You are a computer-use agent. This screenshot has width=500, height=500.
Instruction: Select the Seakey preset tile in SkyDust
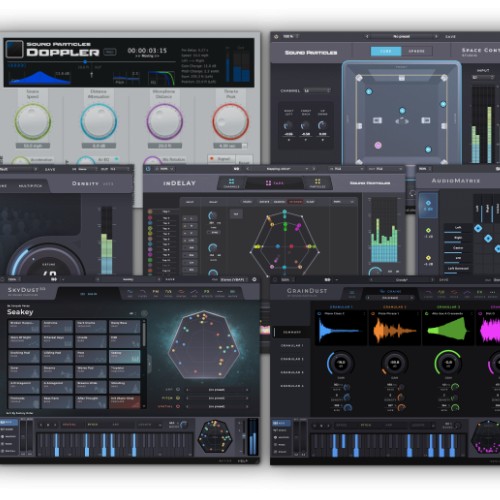124,356
